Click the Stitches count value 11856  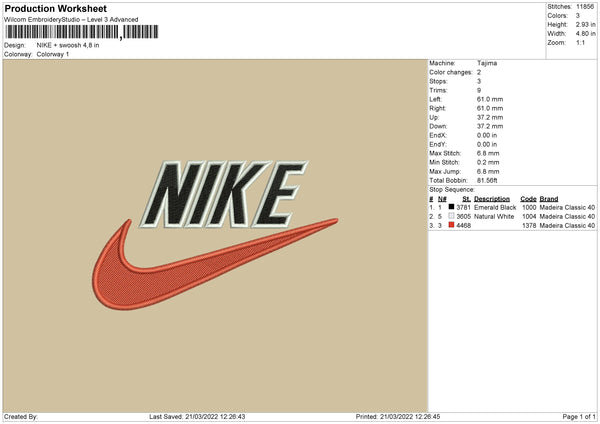tap(585, 7)
